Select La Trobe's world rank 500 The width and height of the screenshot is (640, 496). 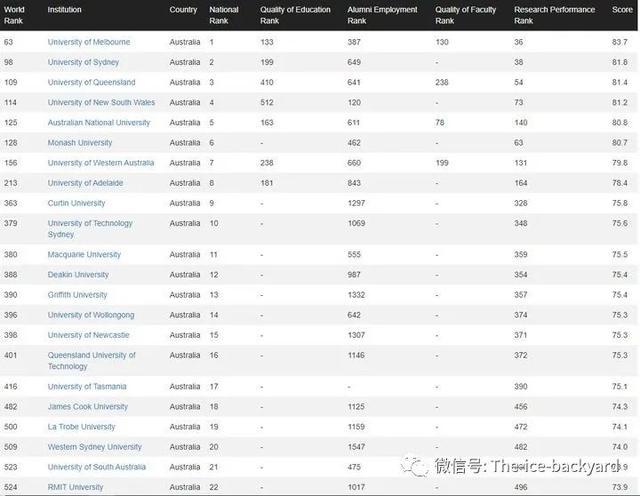click(x=11, y=427)
